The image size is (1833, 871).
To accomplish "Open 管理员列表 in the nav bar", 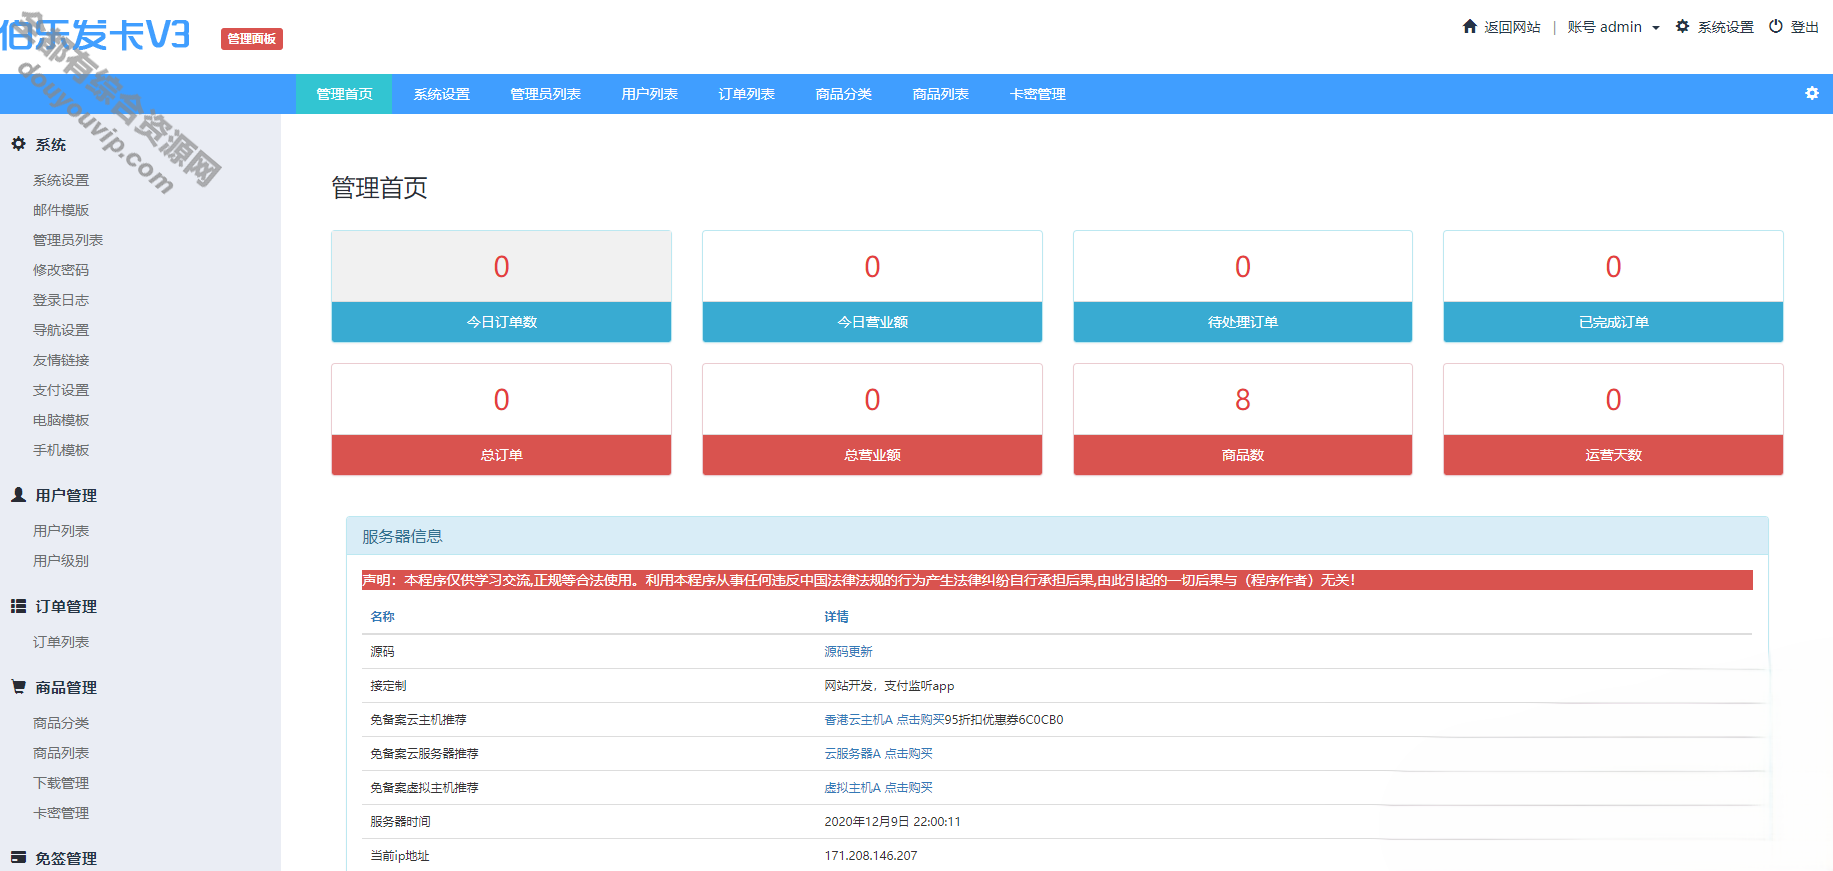I will pos(545,94).
